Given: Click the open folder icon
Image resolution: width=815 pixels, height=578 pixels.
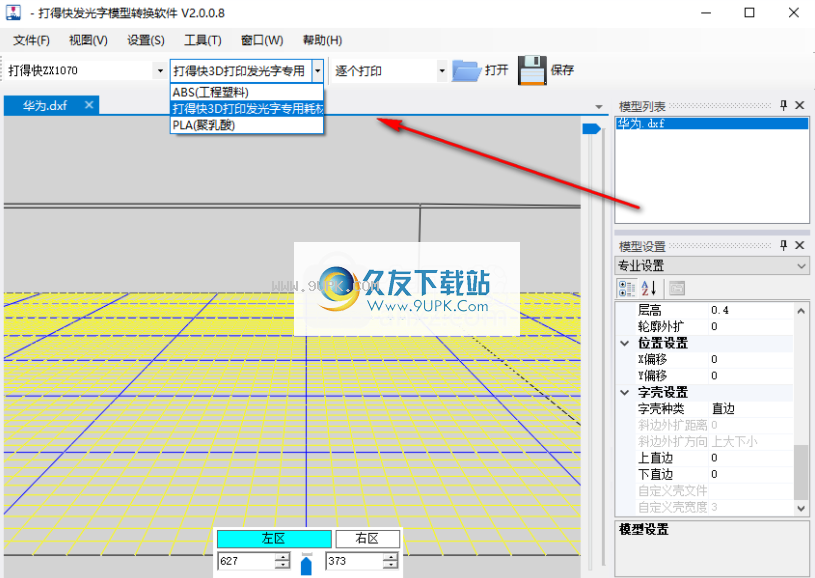Looking at the screenshot, I should click(466, 71).
